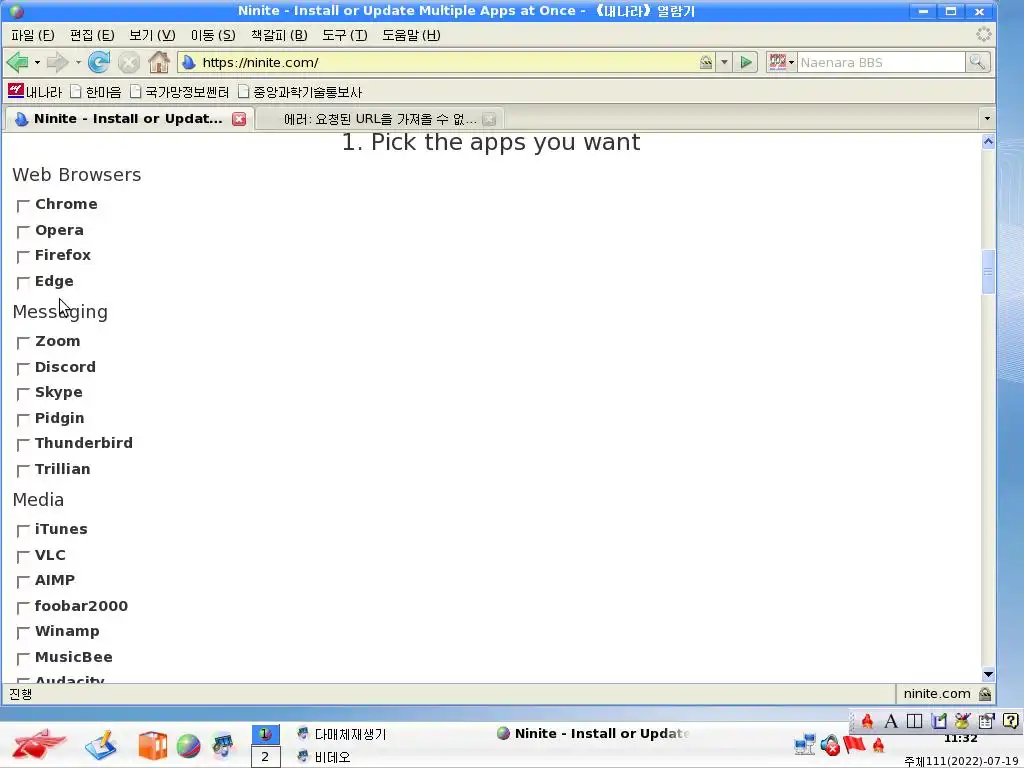Click the search magnifier button

[x=978, y=63]
